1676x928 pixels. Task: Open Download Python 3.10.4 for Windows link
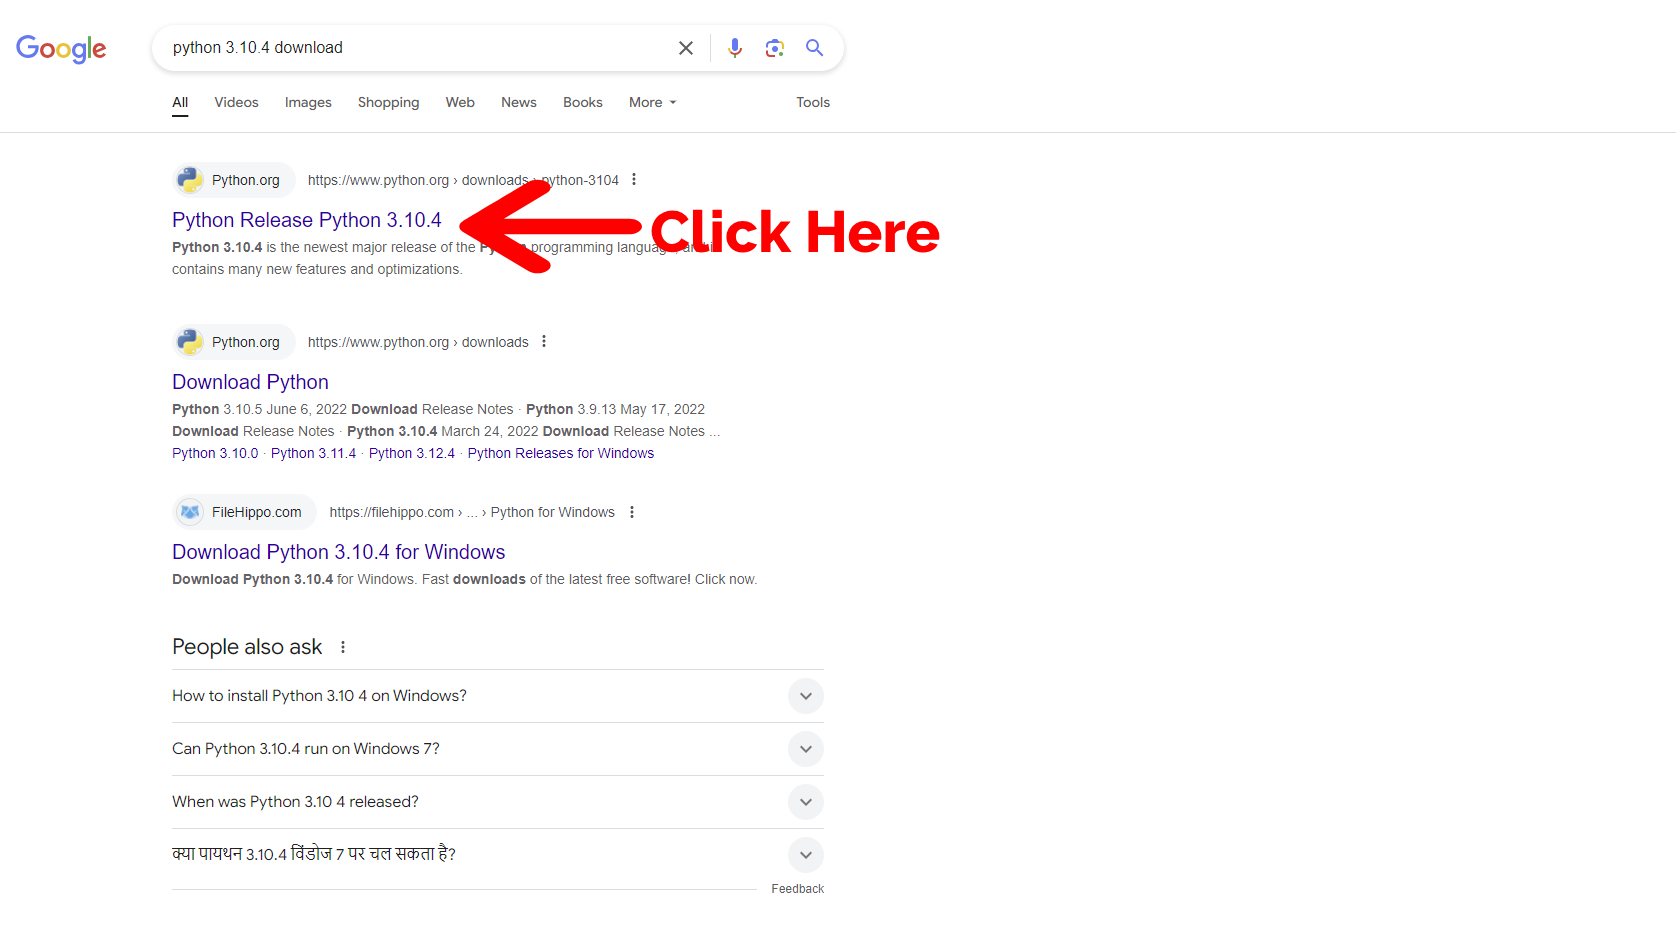click(x=338, y=552)
